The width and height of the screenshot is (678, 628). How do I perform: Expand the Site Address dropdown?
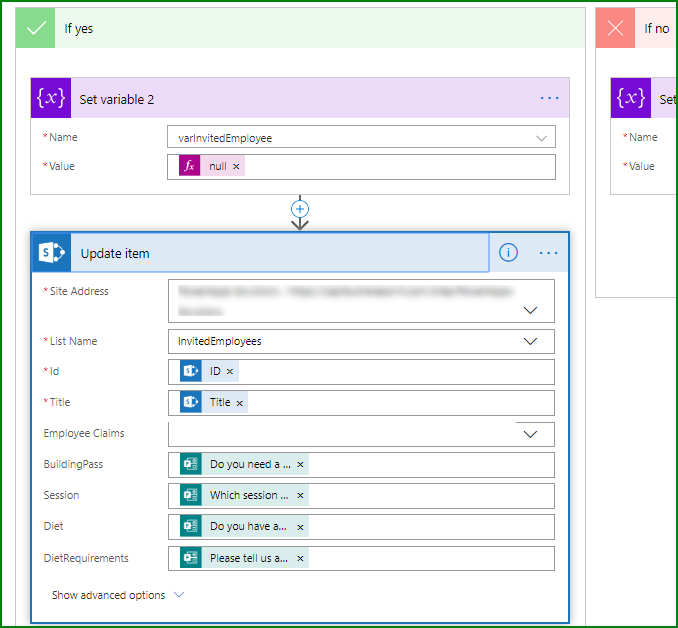[530, 311]
